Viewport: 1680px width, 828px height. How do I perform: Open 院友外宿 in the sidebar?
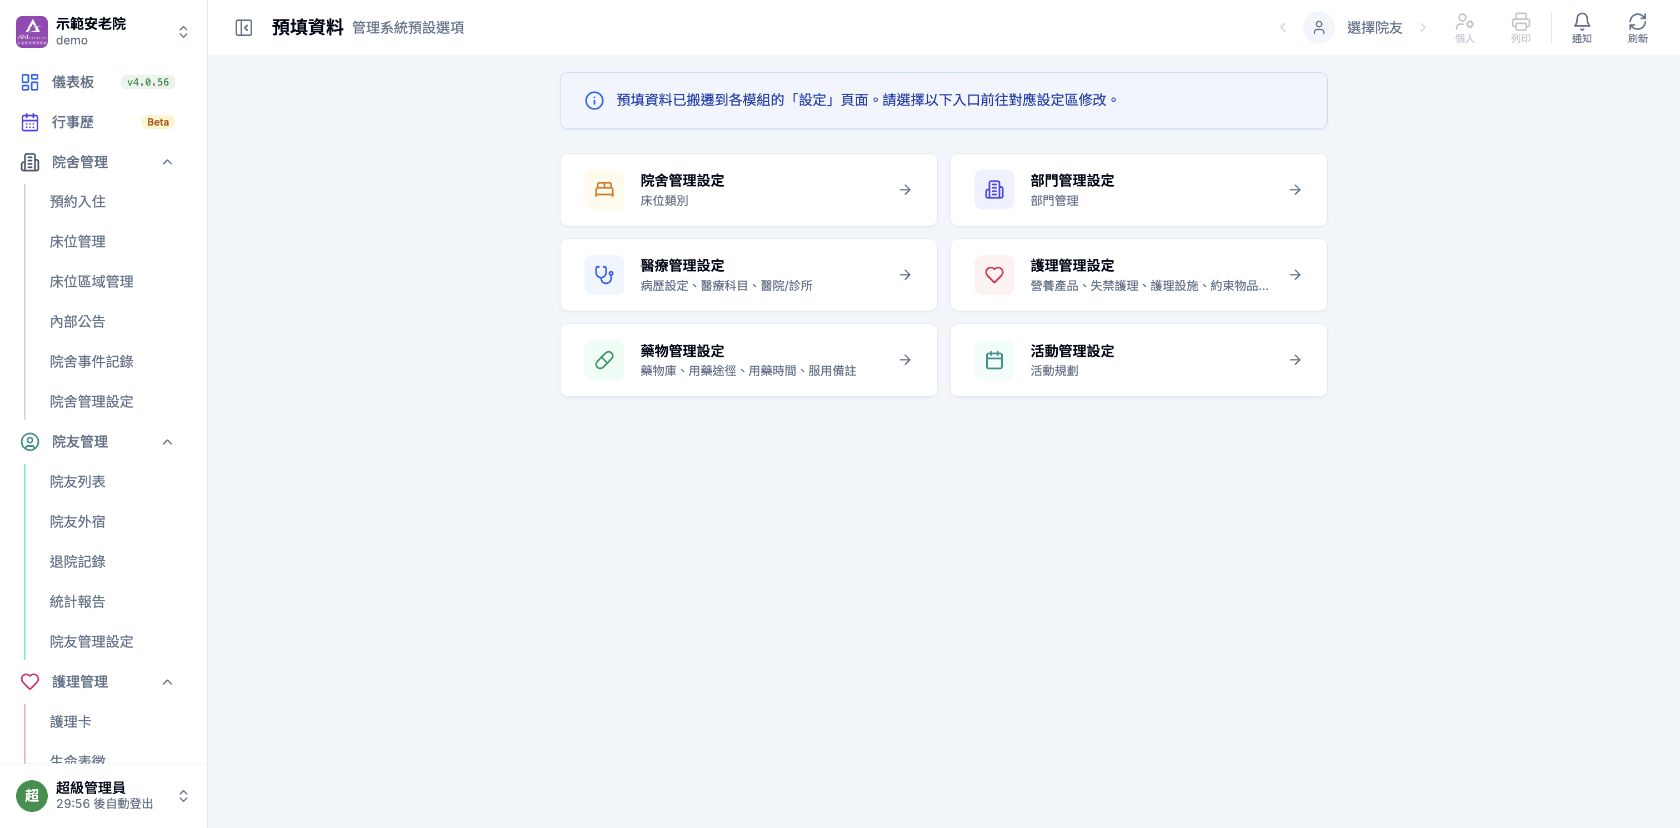pyautogui.click(x=78, y=522)
